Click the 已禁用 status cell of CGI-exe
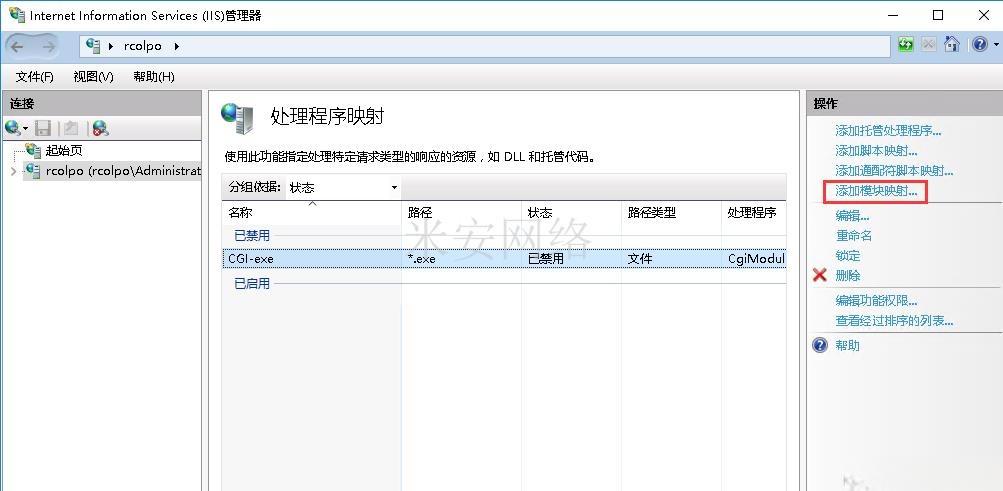Image resolution: width=1003 pixels, height=491 pixels. [x=546, y=259]
